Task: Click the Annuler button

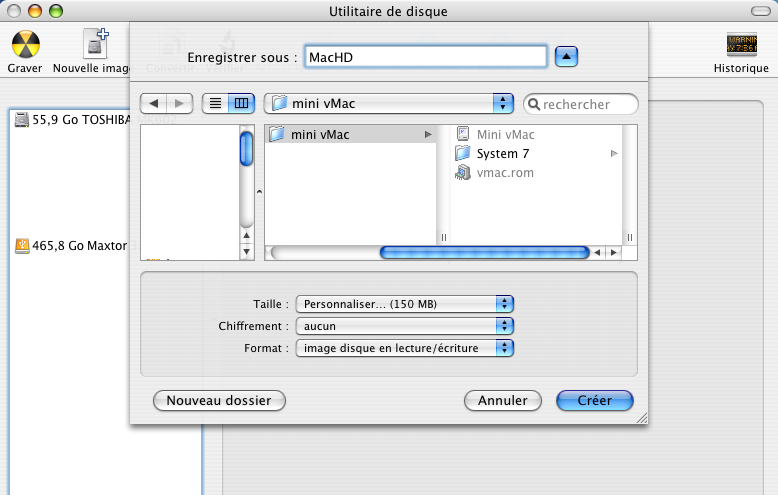Action: coord(503,400)
